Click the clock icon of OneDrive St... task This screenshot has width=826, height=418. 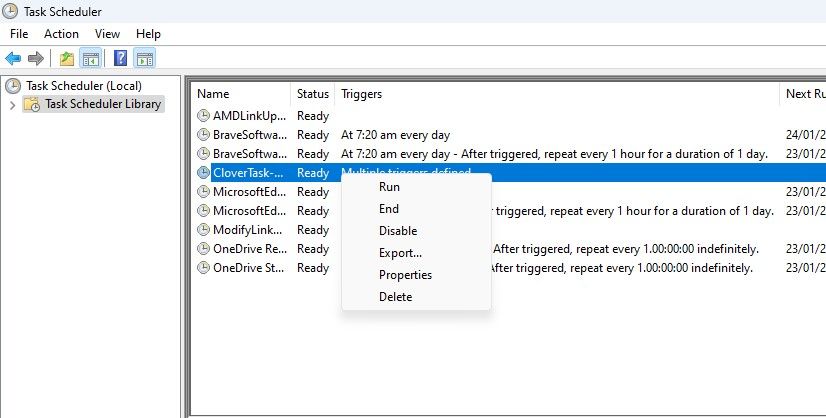click(203, 267)
